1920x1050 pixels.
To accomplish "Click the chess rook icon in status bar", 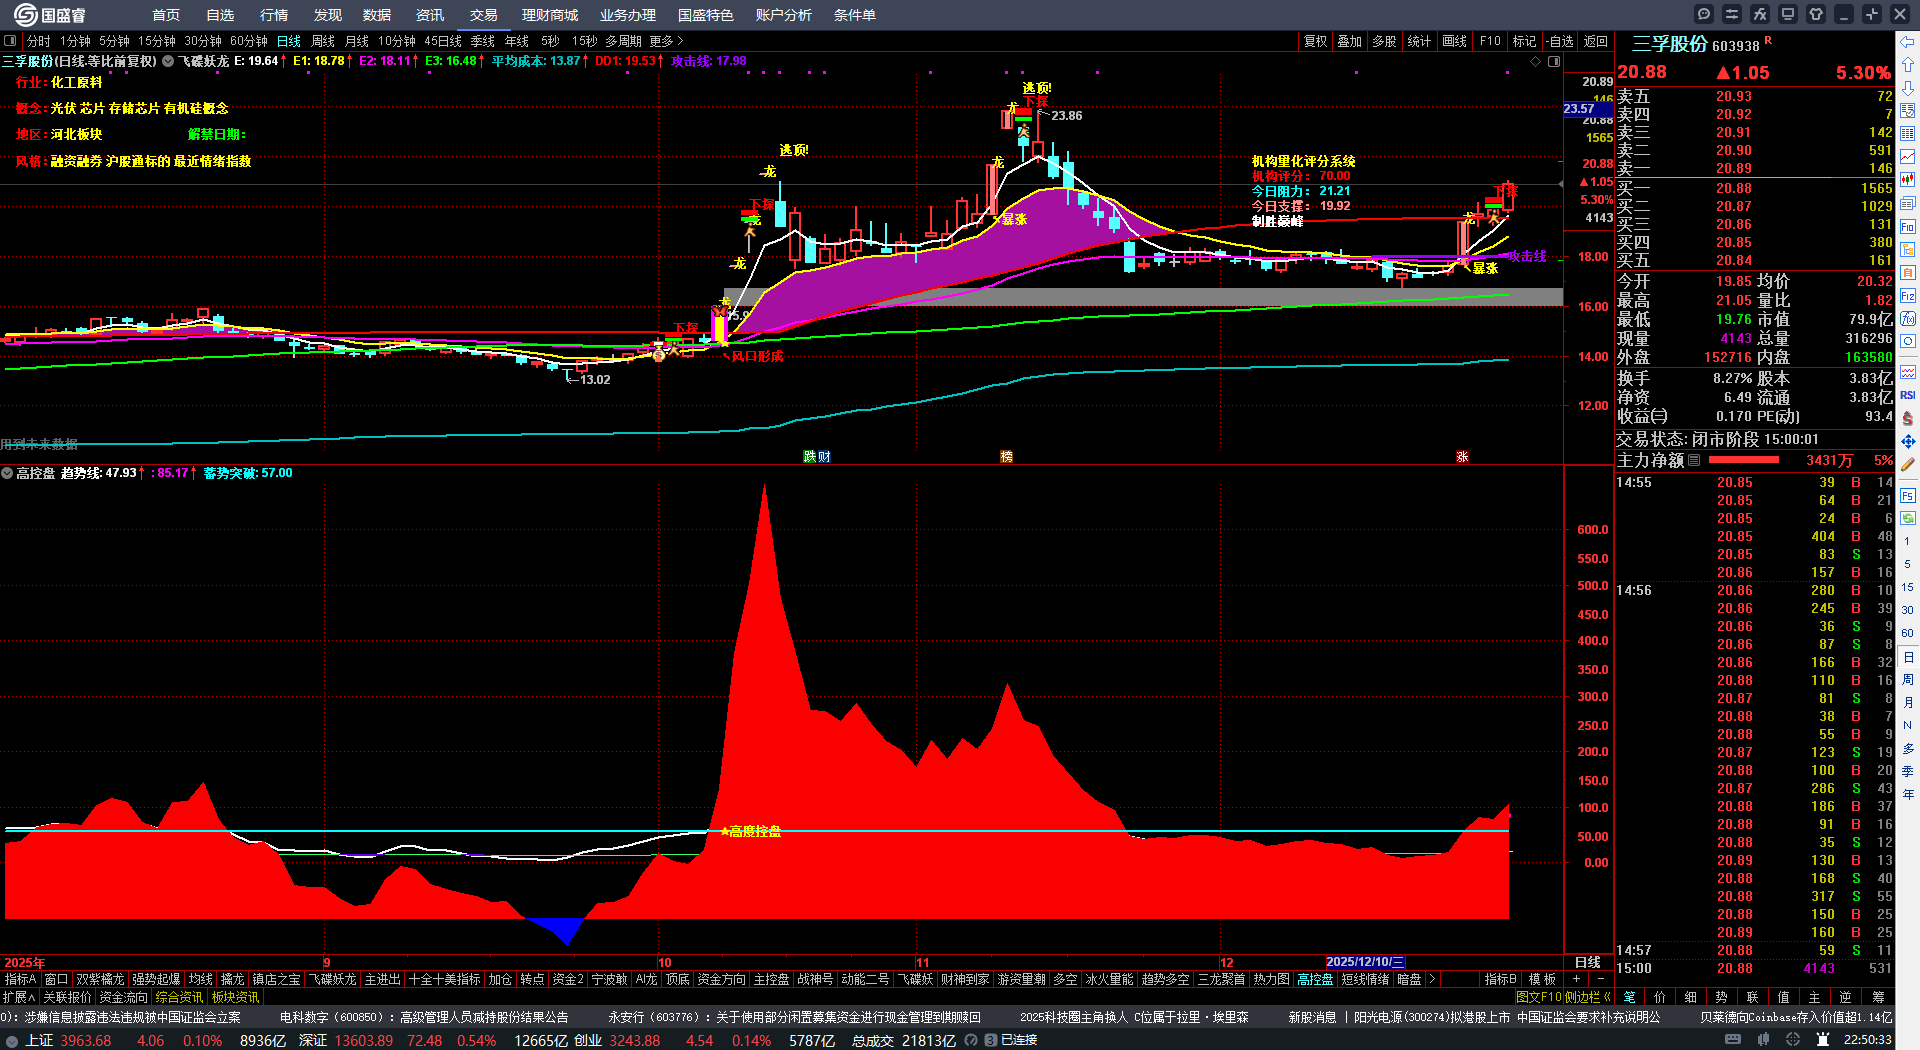I will click(1822, 1040).
